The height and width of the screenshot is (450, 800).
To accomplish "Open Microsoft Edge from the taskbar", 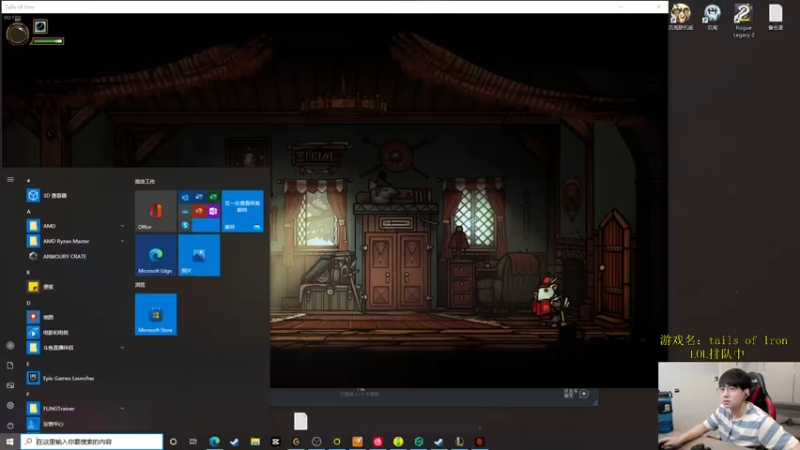I will 214,442.
